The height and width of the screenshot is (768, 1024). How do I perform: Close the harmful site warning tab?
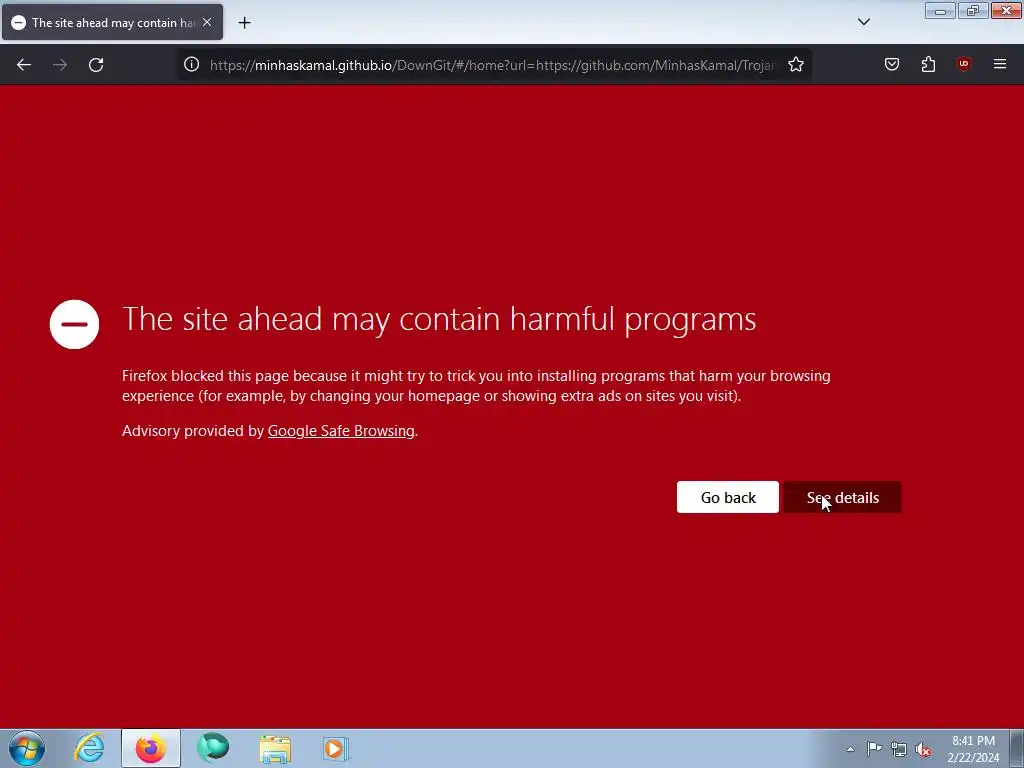207,22
